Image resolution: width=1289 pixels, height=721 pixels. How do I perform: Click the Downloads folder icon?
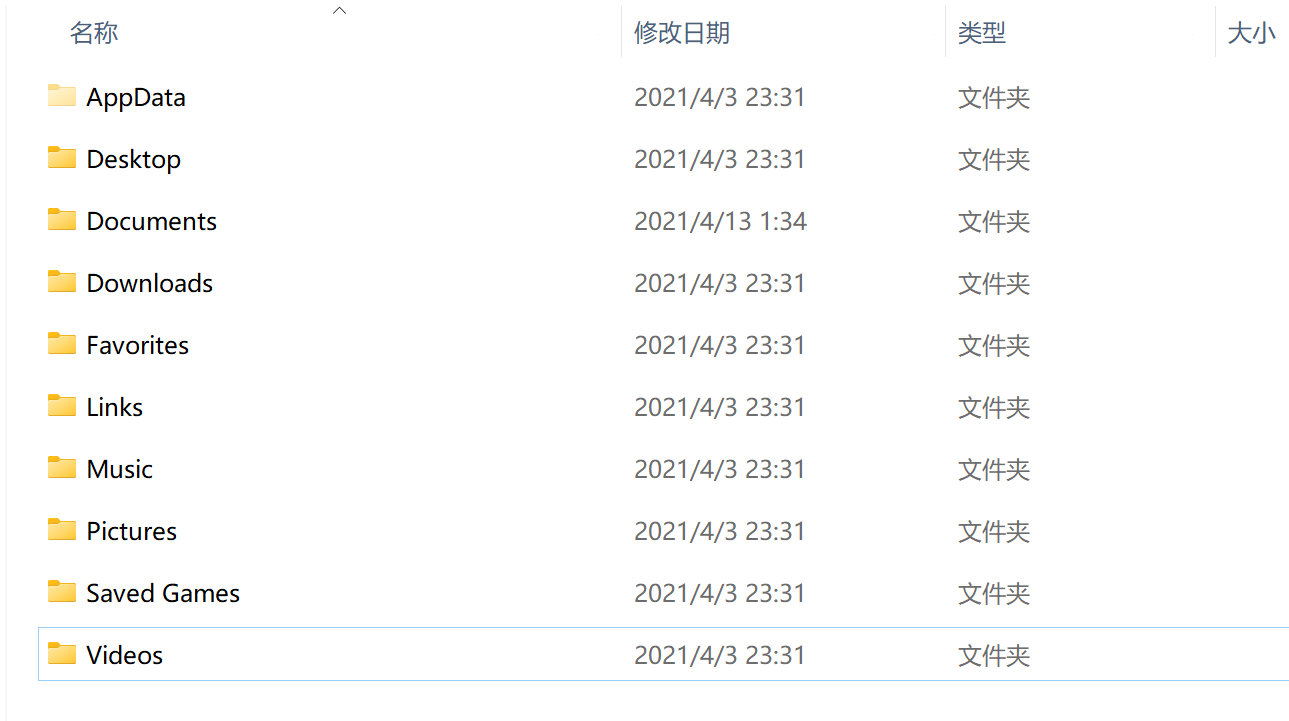62,282
